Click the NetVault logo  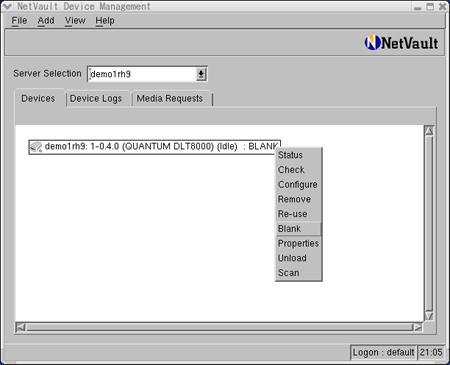[401, 43]
